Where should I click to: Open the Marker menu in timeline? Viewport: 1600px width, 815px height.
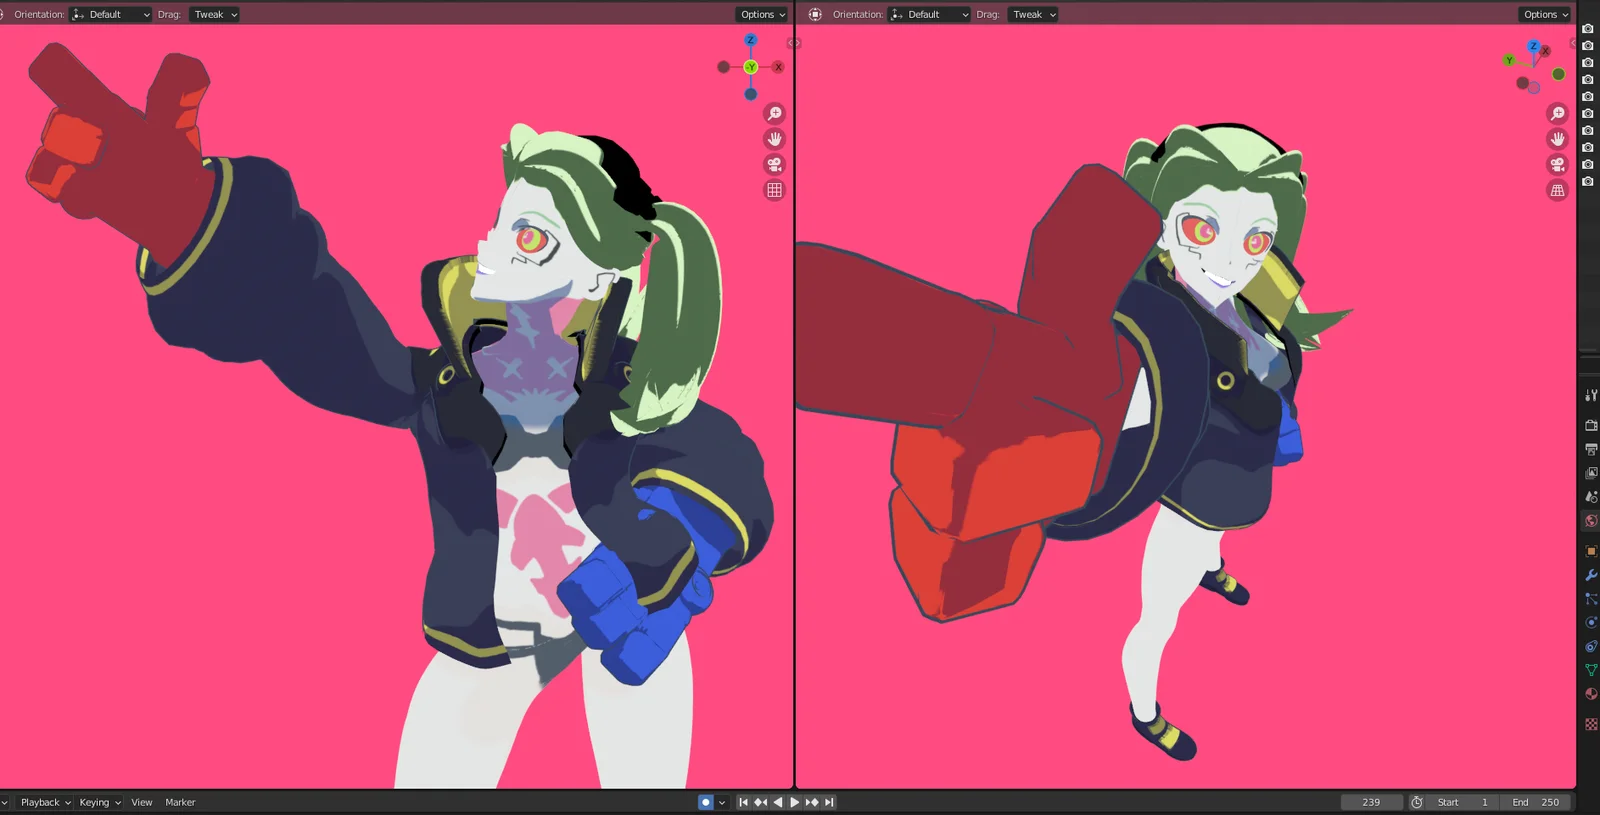[x=180, y=802]
